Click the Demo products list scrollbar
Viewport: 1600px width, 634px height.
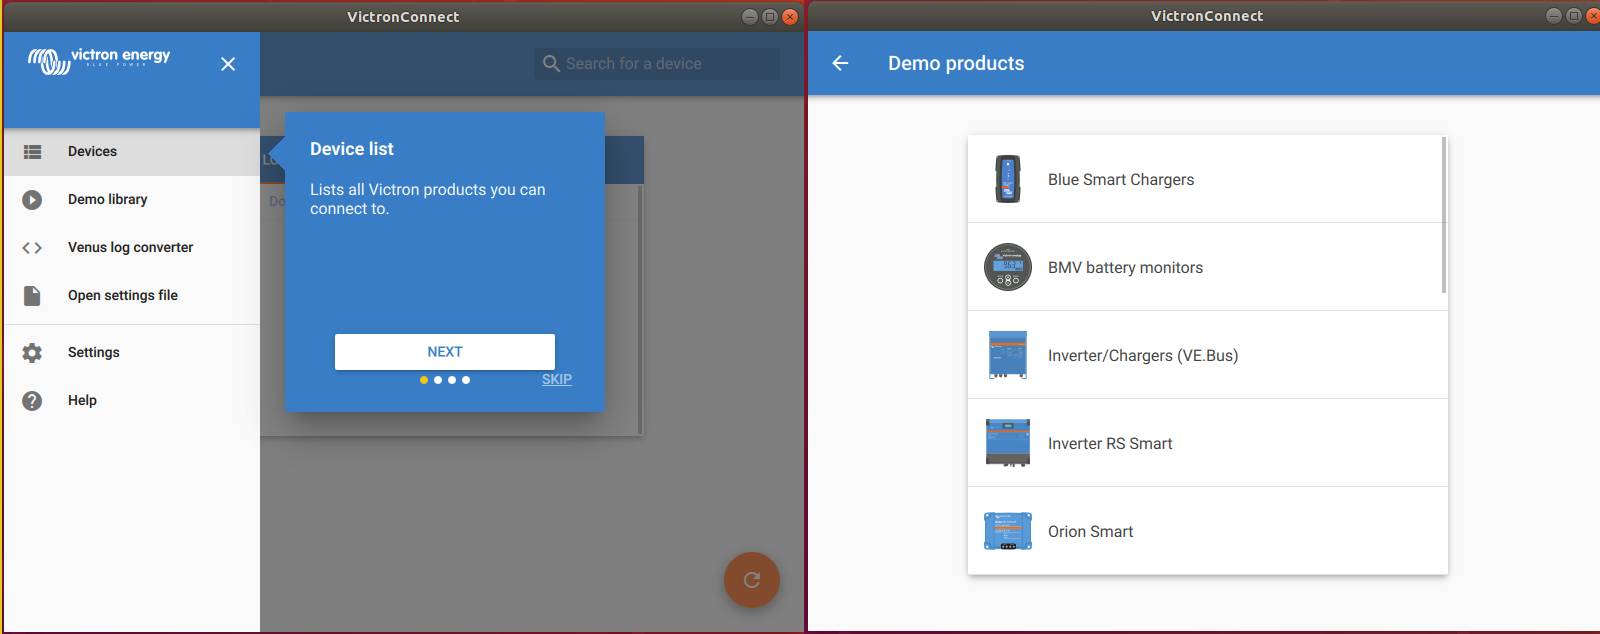click(1444, 215)
